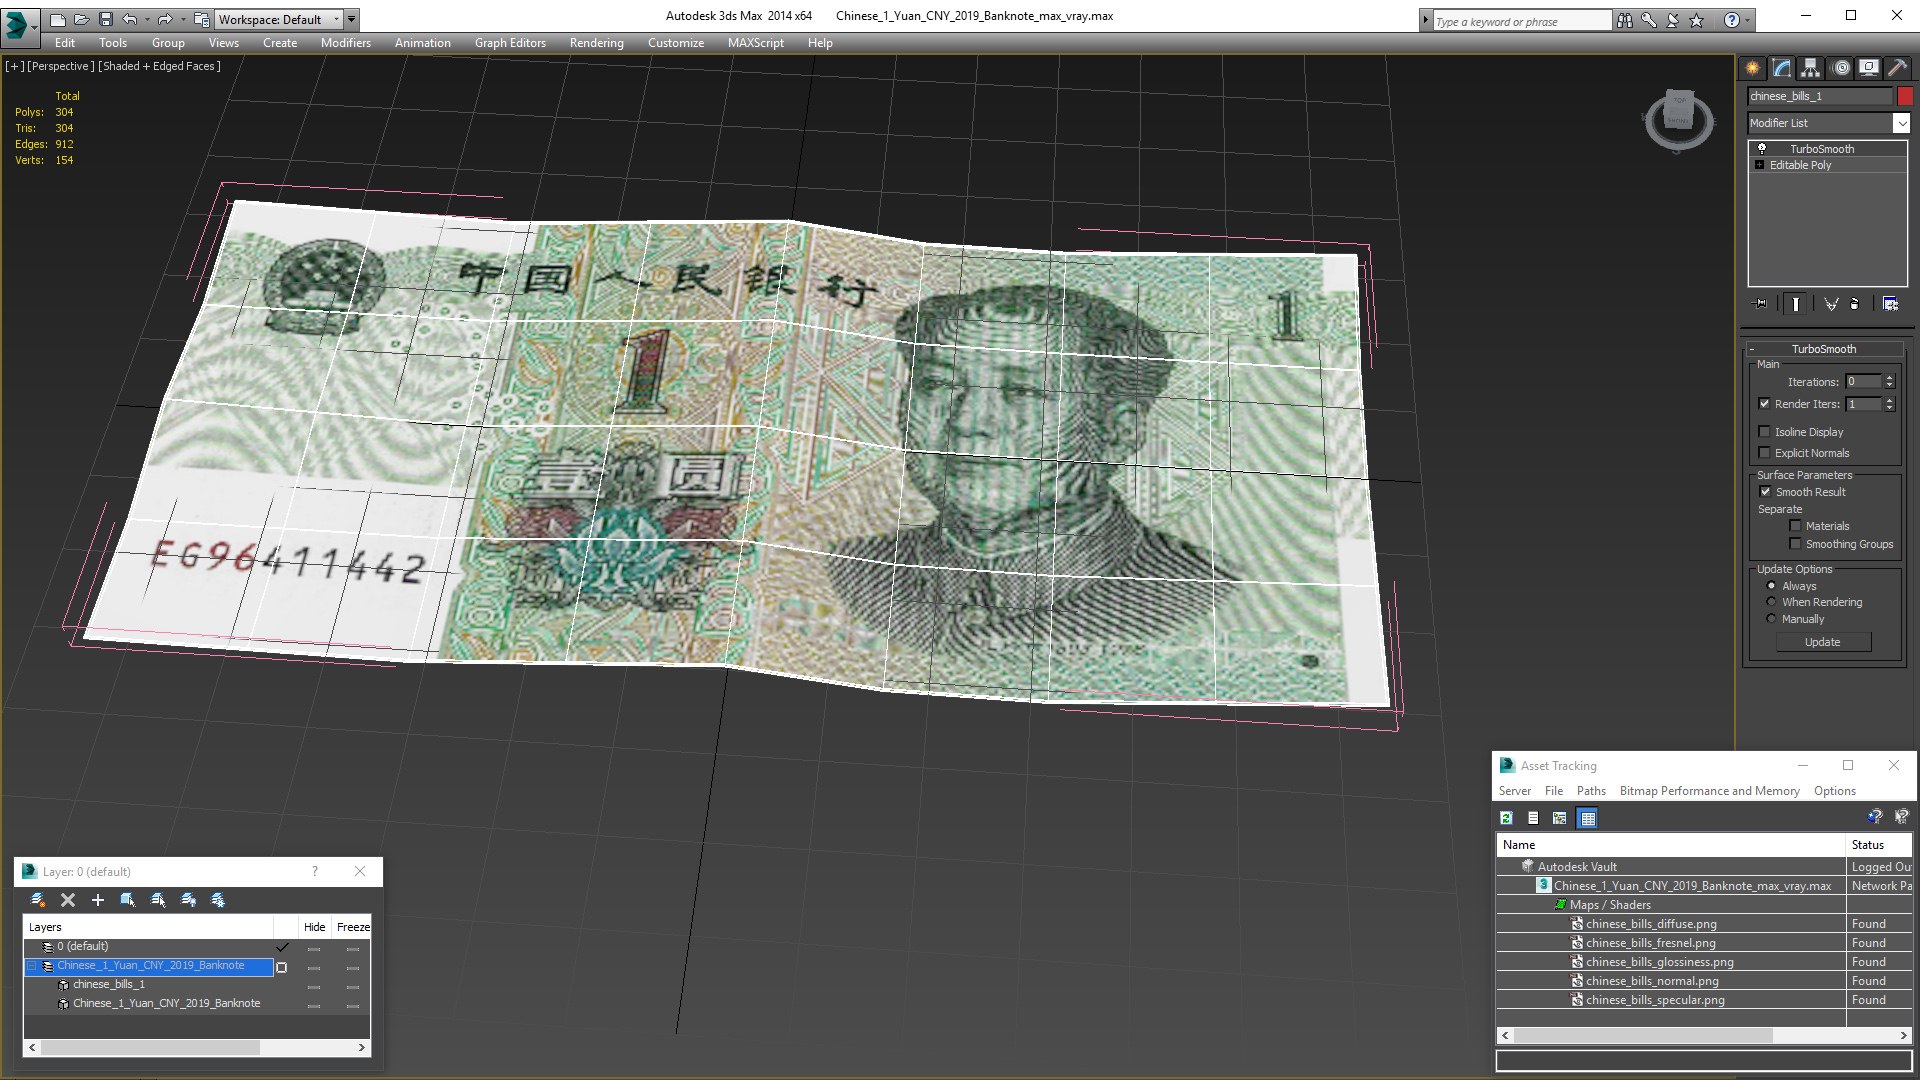
Task: Click the Open File folder icon
Action: pyautogui.click(x=81, y=19)
